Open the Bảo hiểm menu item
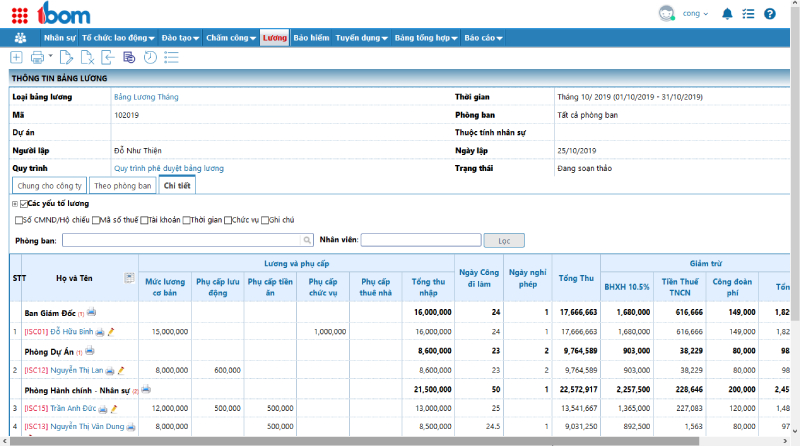This screenshot has height=446, width=800. (x=311, y=38)
